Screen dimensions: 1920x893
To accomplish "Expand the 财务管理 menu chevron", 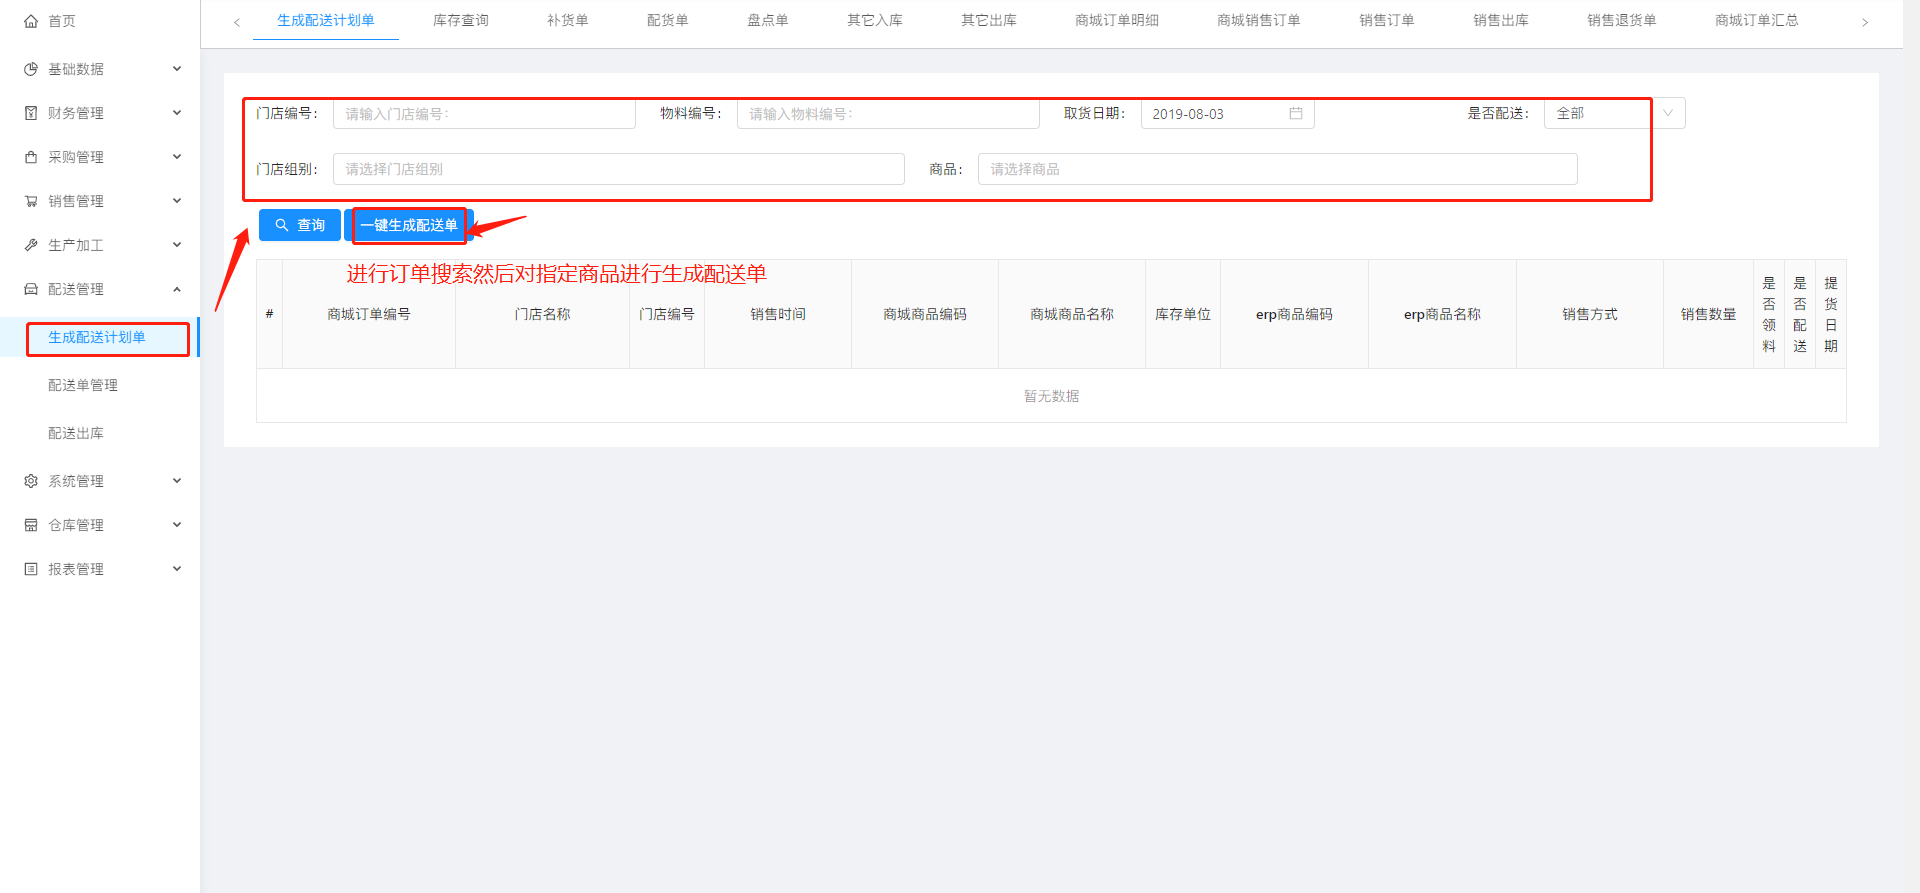I will (x=177, y=113).
